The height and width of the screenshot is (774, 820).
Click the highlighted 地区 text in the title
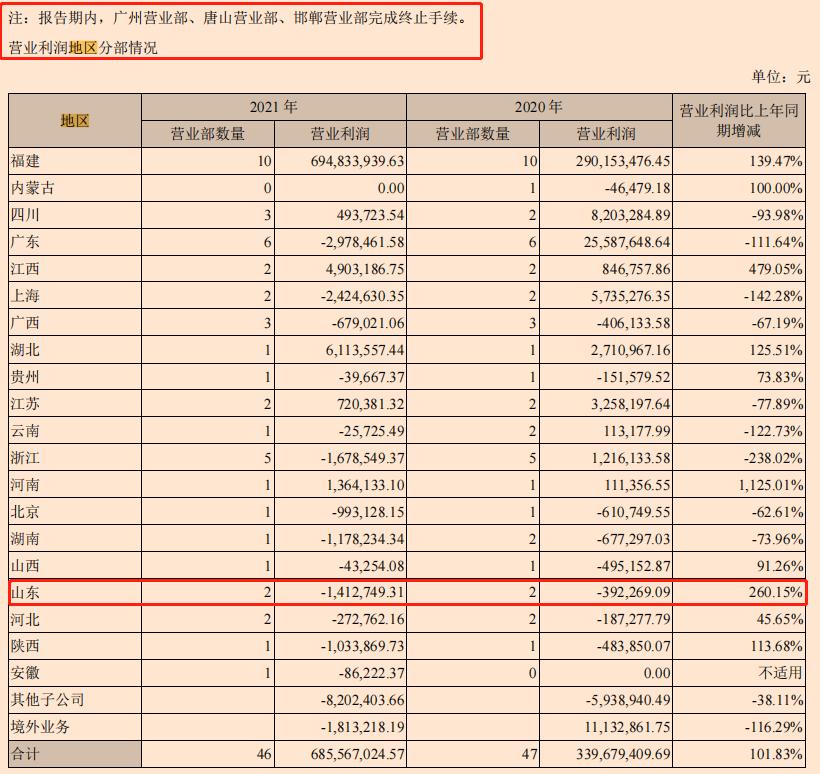[83, 44]
